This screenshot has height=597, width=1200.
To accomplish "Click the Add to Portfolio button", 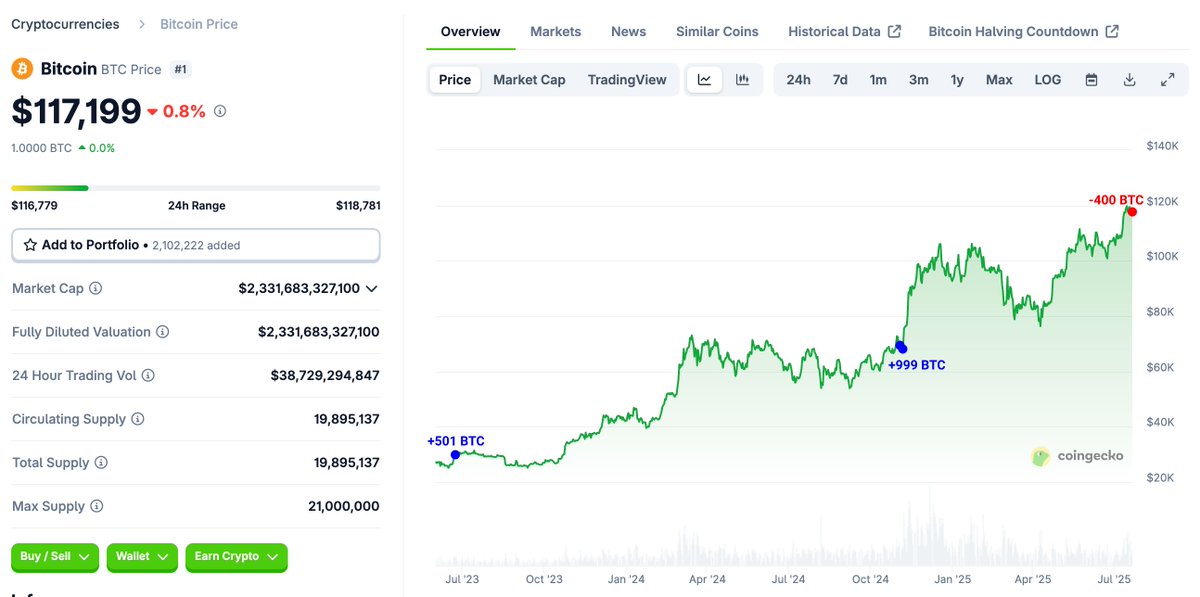I will click(196, 245).
